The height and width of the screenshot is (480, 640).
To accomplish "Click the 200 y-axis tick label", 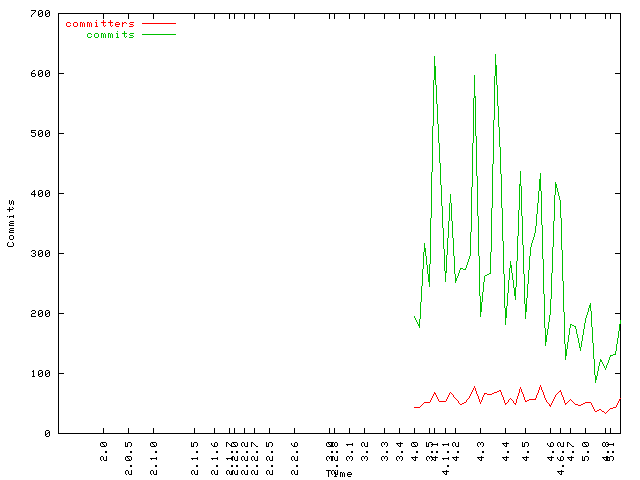I will pyautogui.click(x=40, y=314).
